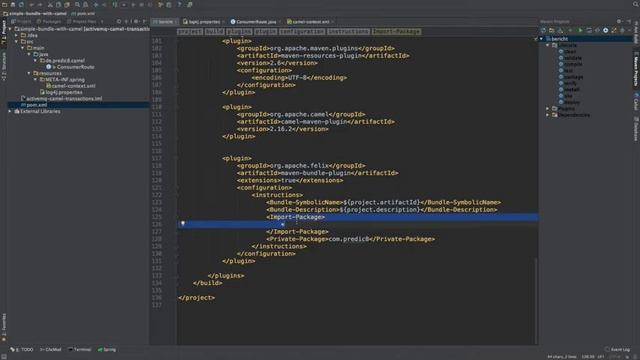Click the Help question mark icon
This screenshot has width=640, height=360.
pyautogui.click(x=179, y=4)
